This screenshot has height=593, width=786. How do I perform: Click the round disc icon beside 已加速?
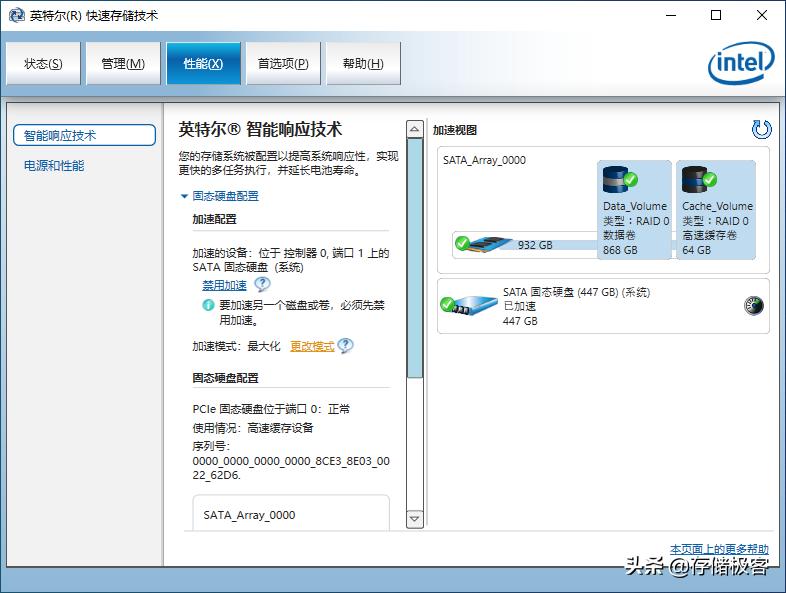coord(753,305)
